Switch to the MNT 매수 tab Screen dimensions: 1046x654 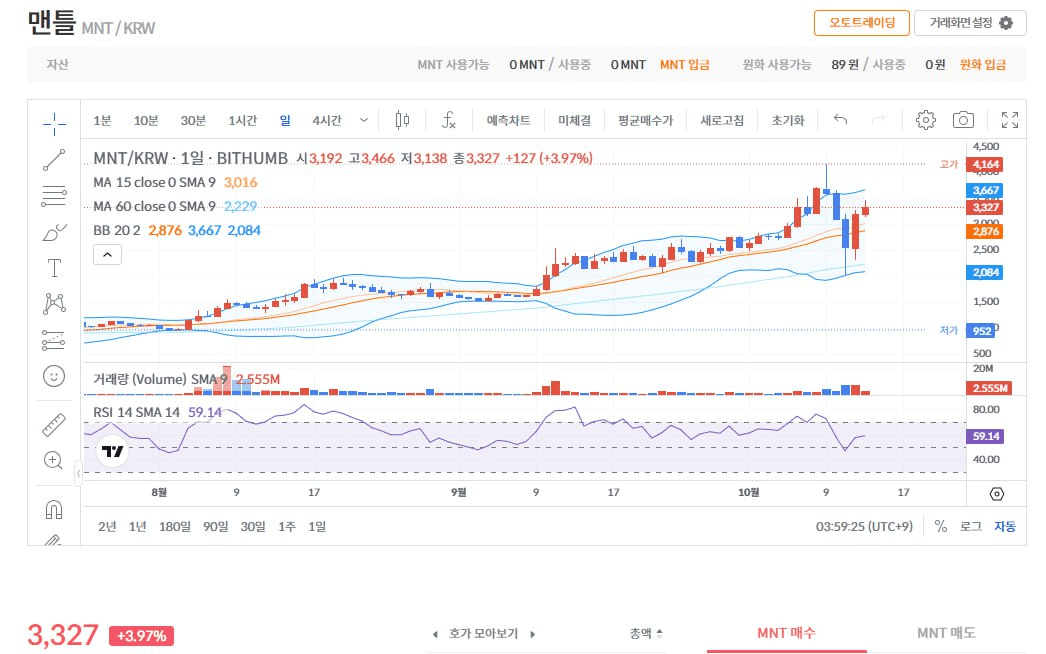coord(786,633)
